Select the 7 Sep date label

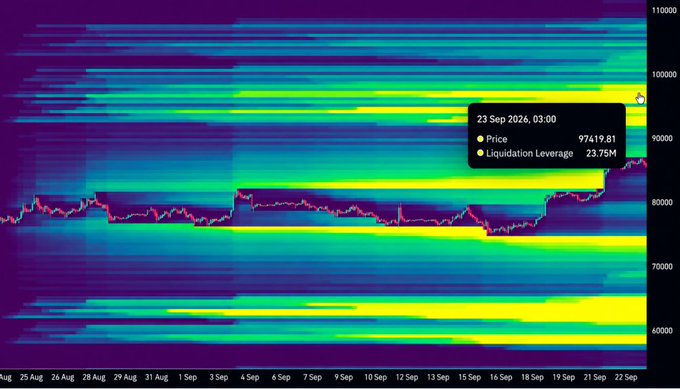pos(312,377)
